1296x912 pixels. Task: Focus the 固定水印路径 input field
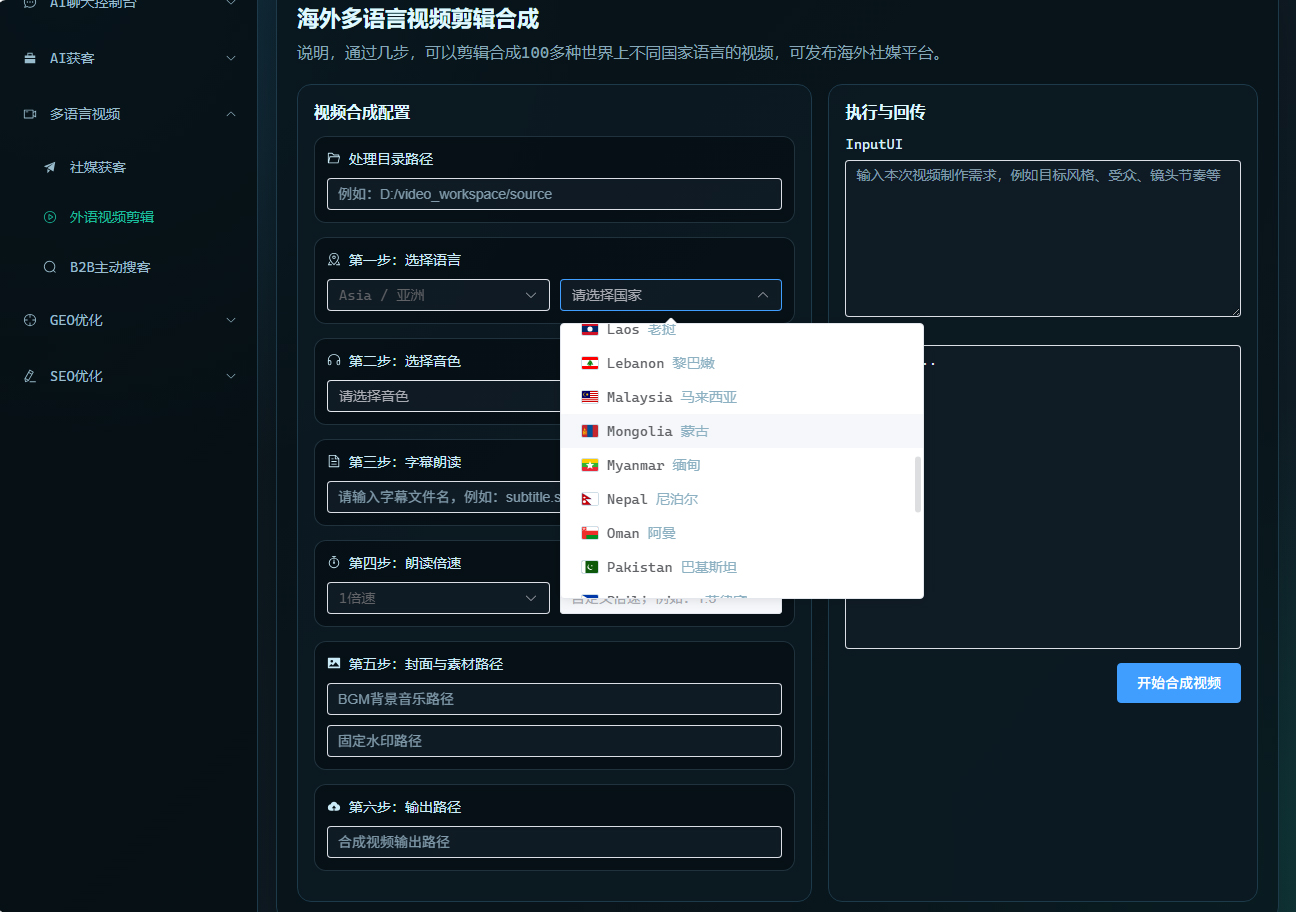pos(554,741)
